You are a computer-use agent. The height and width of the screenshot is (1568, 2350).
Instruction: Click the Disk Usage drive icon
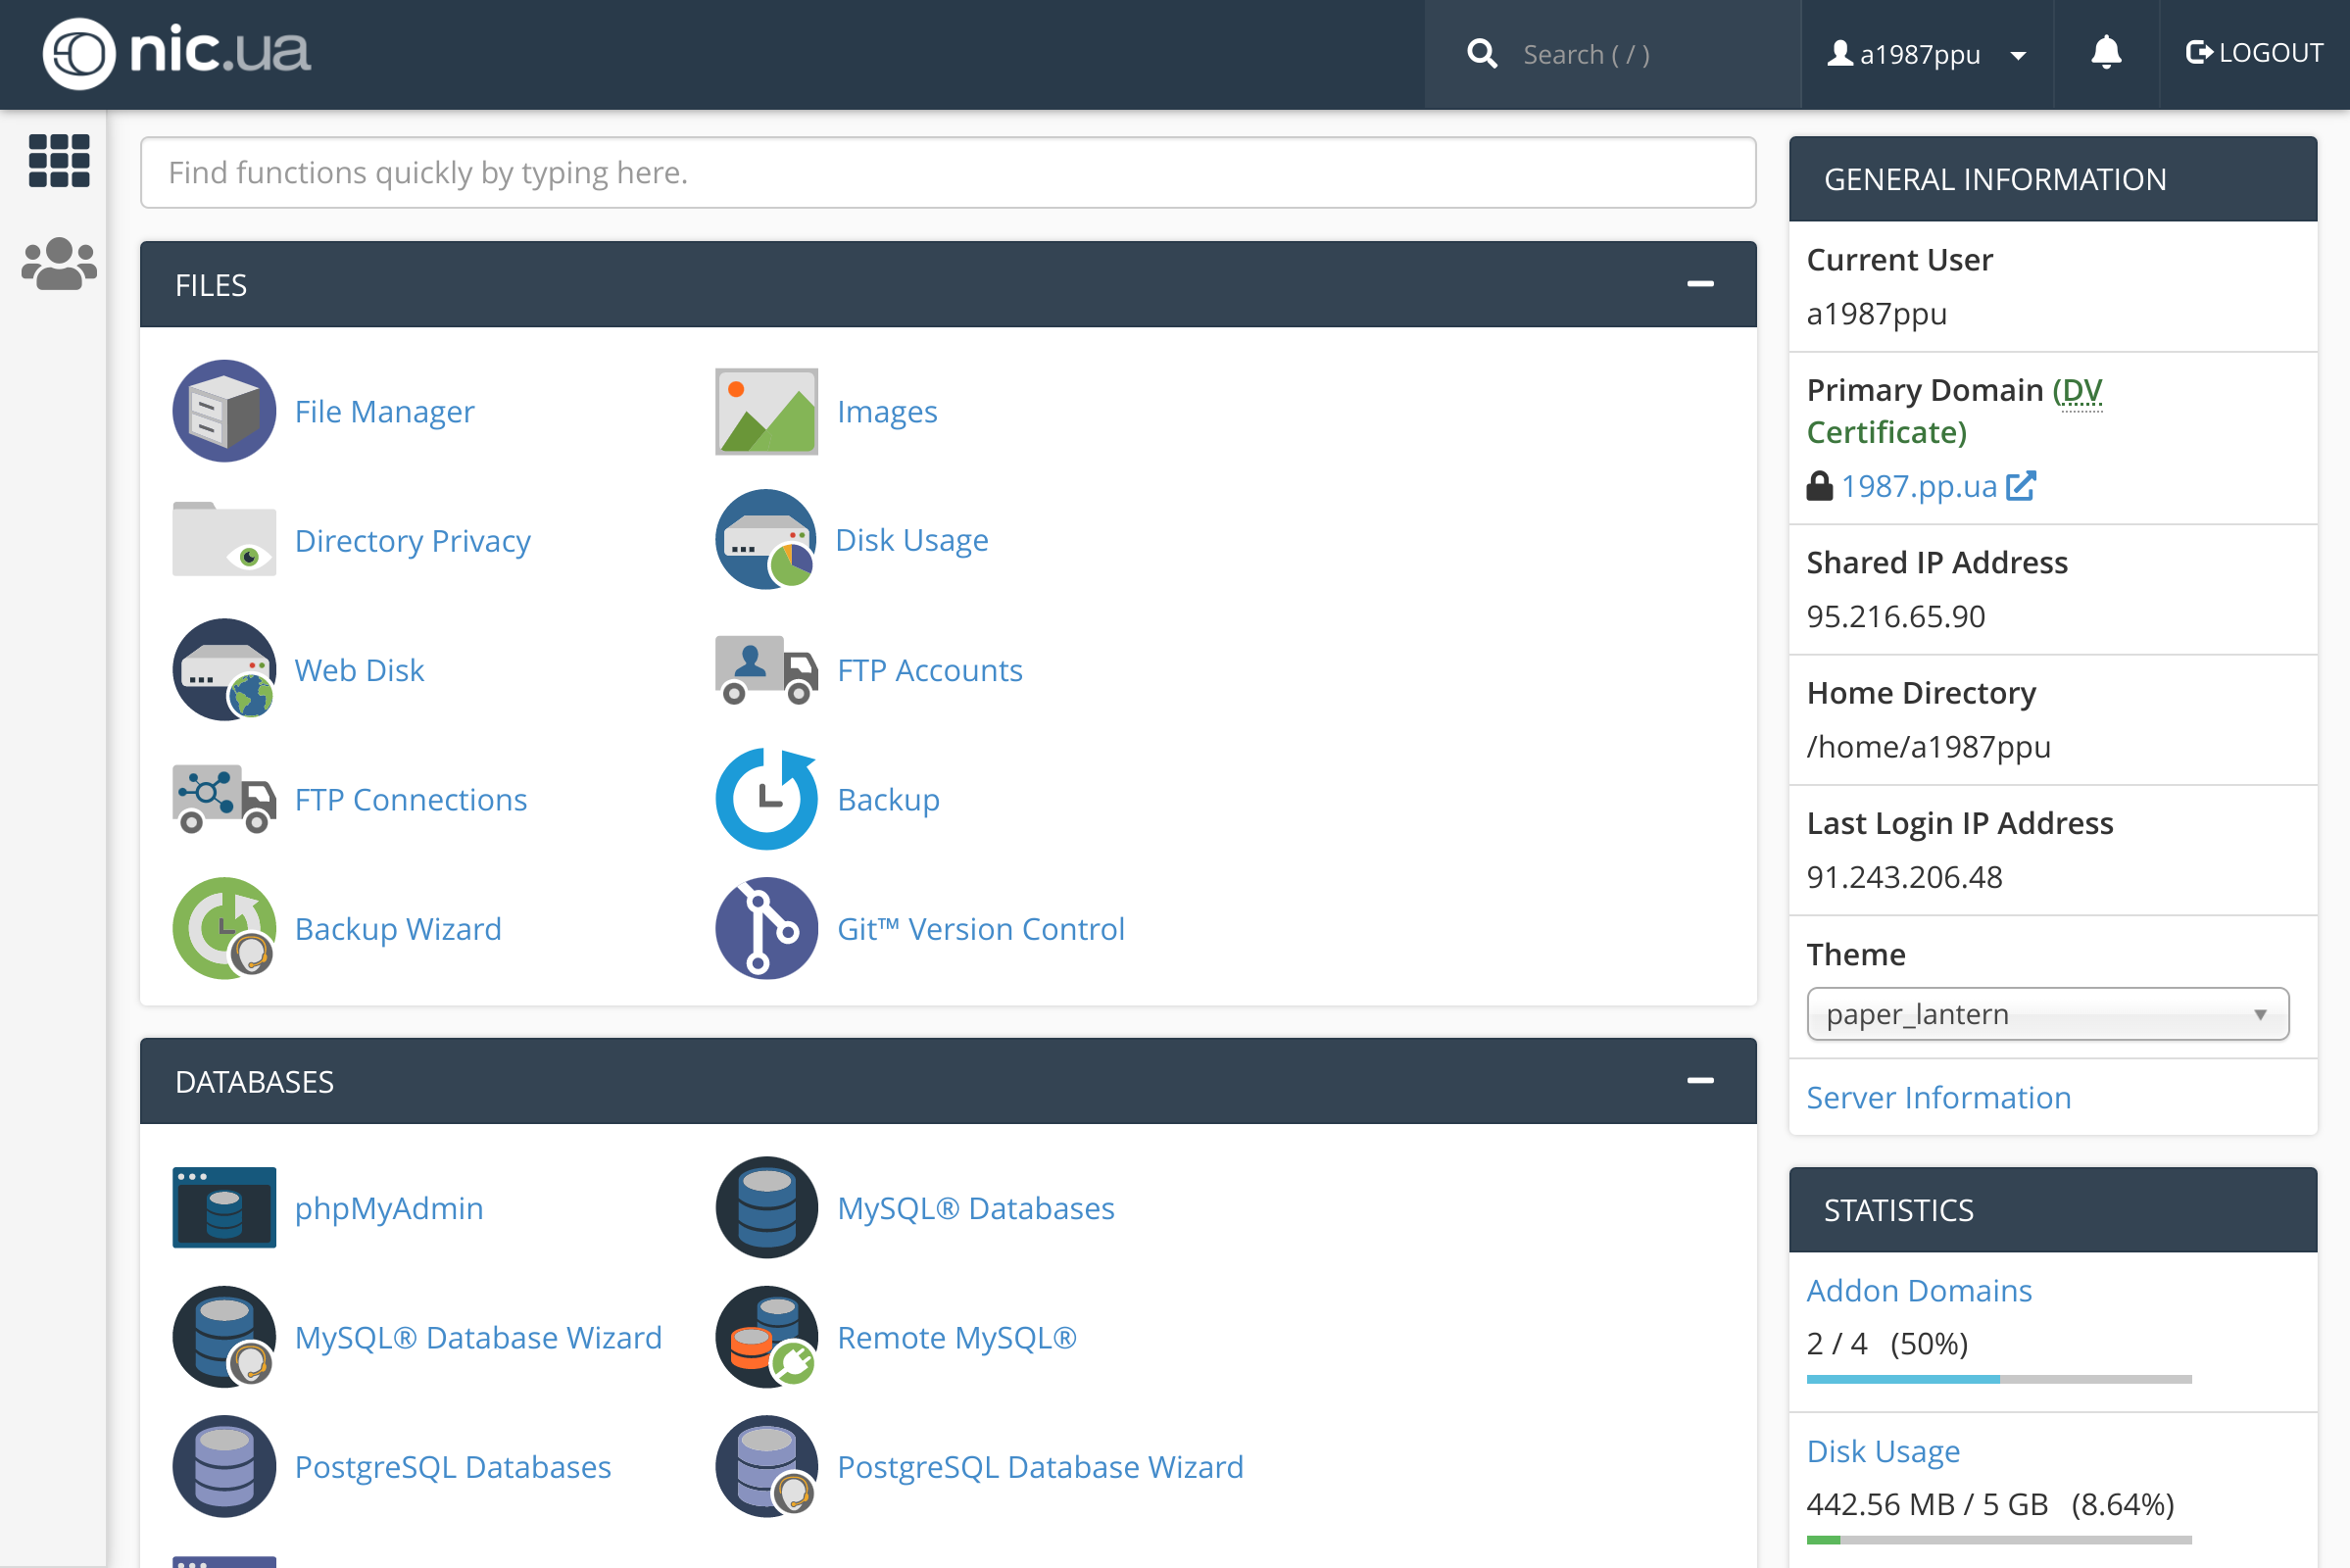(766, 540)
